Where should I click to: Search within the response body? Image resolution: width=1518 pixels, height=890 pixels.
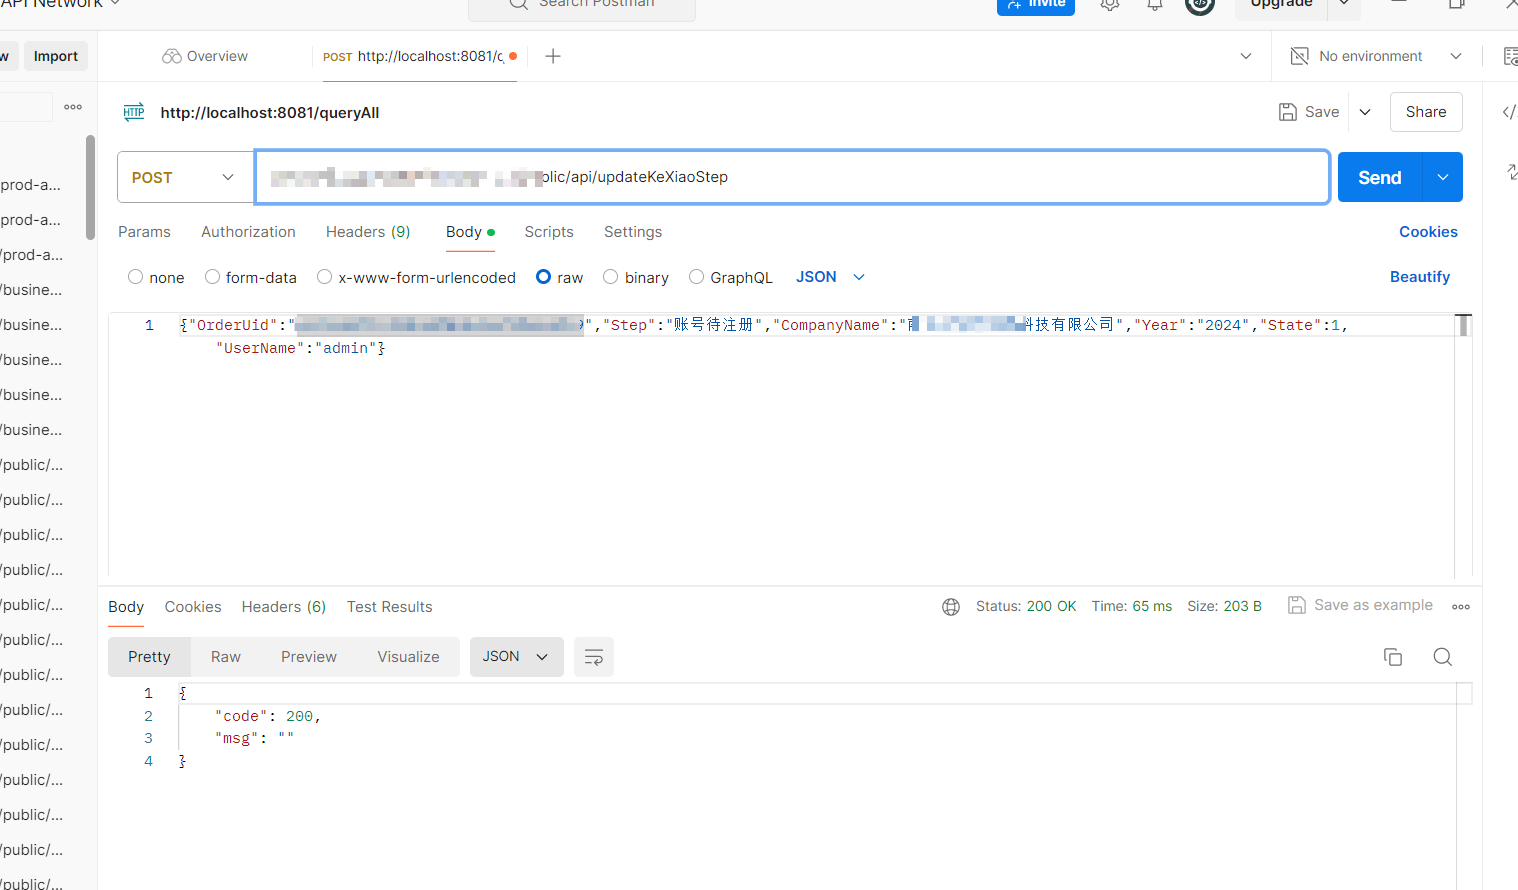click(x=1442, y=657)
